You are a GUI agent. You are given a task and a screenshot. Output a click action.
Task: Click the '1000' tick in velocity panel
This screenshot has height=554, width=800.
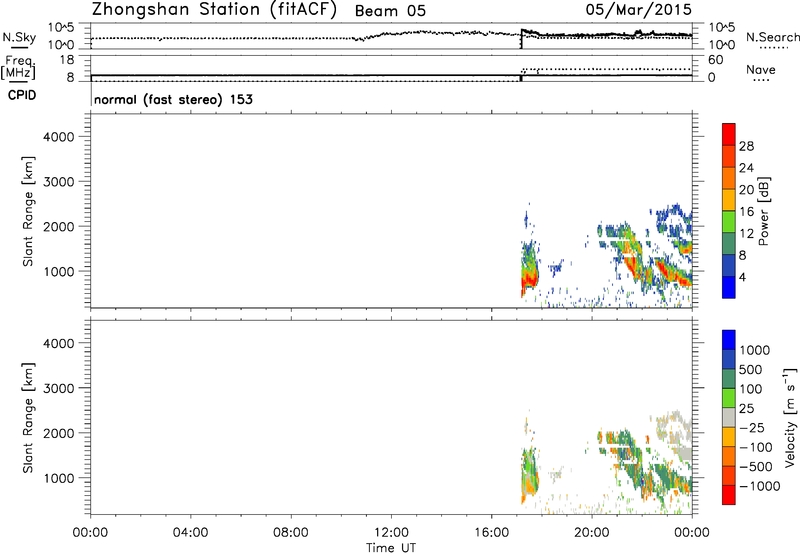coord(58,478)
